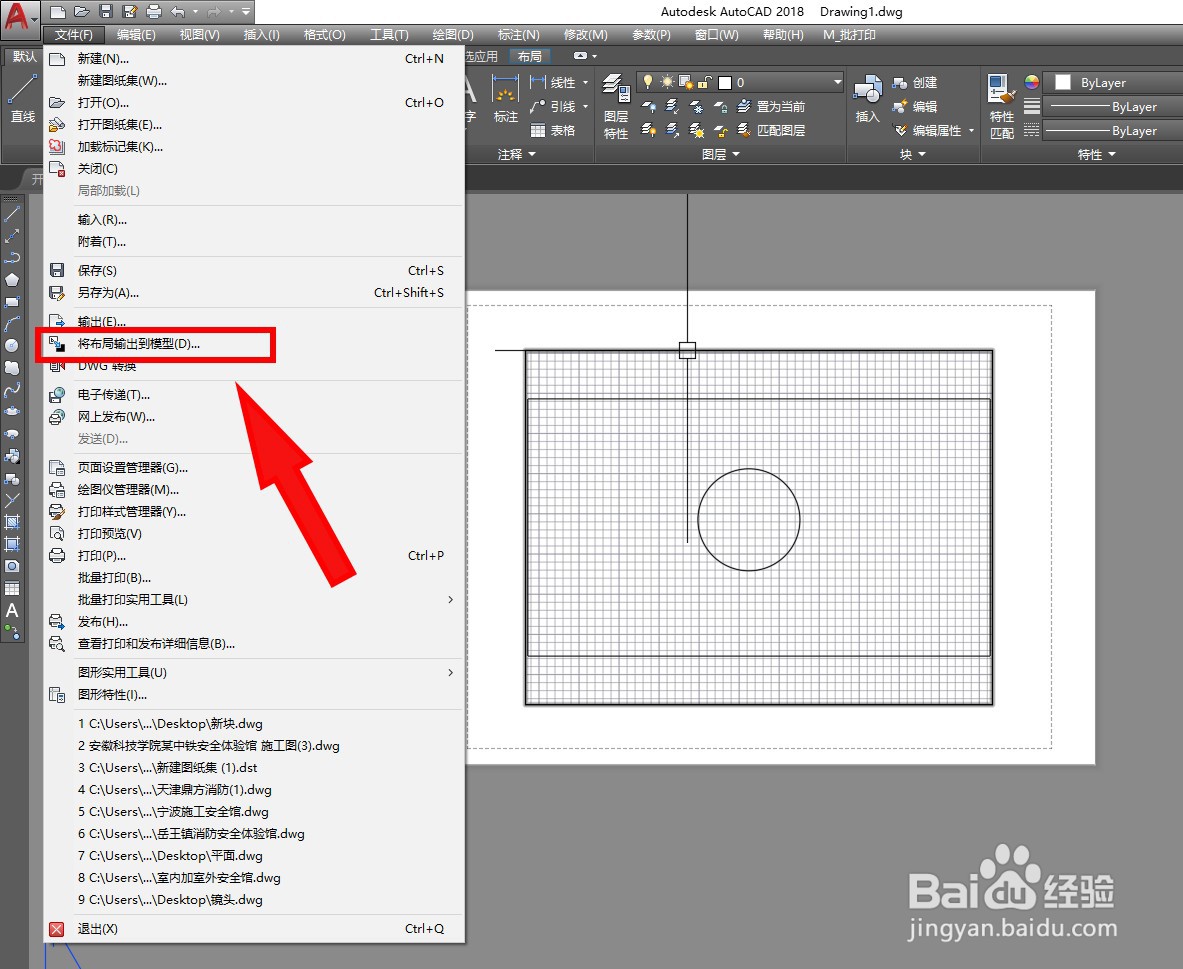Toggle layer lock padlock icon

click(x=704, y=82)
